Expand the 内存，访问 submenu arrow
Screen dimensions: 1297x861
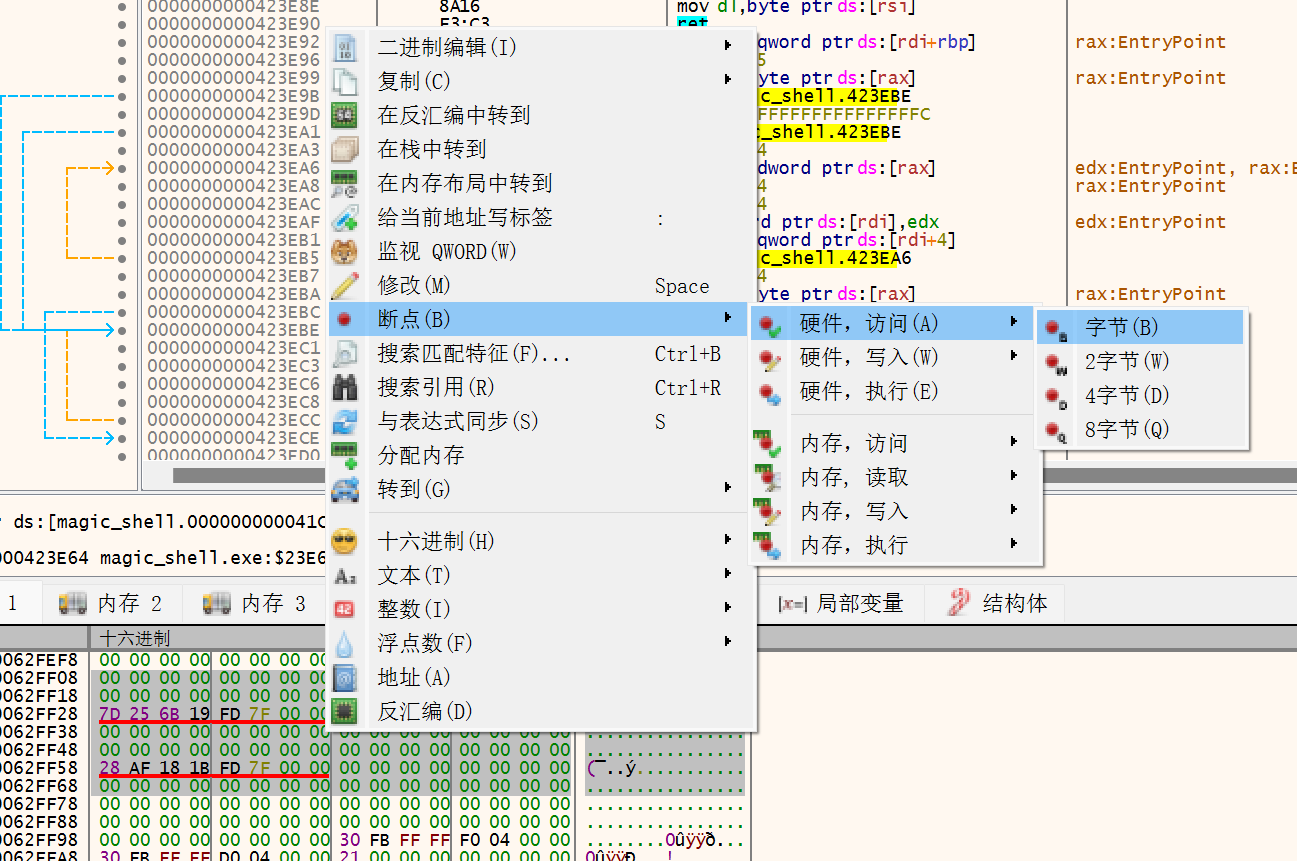[x=1014, y=442]
